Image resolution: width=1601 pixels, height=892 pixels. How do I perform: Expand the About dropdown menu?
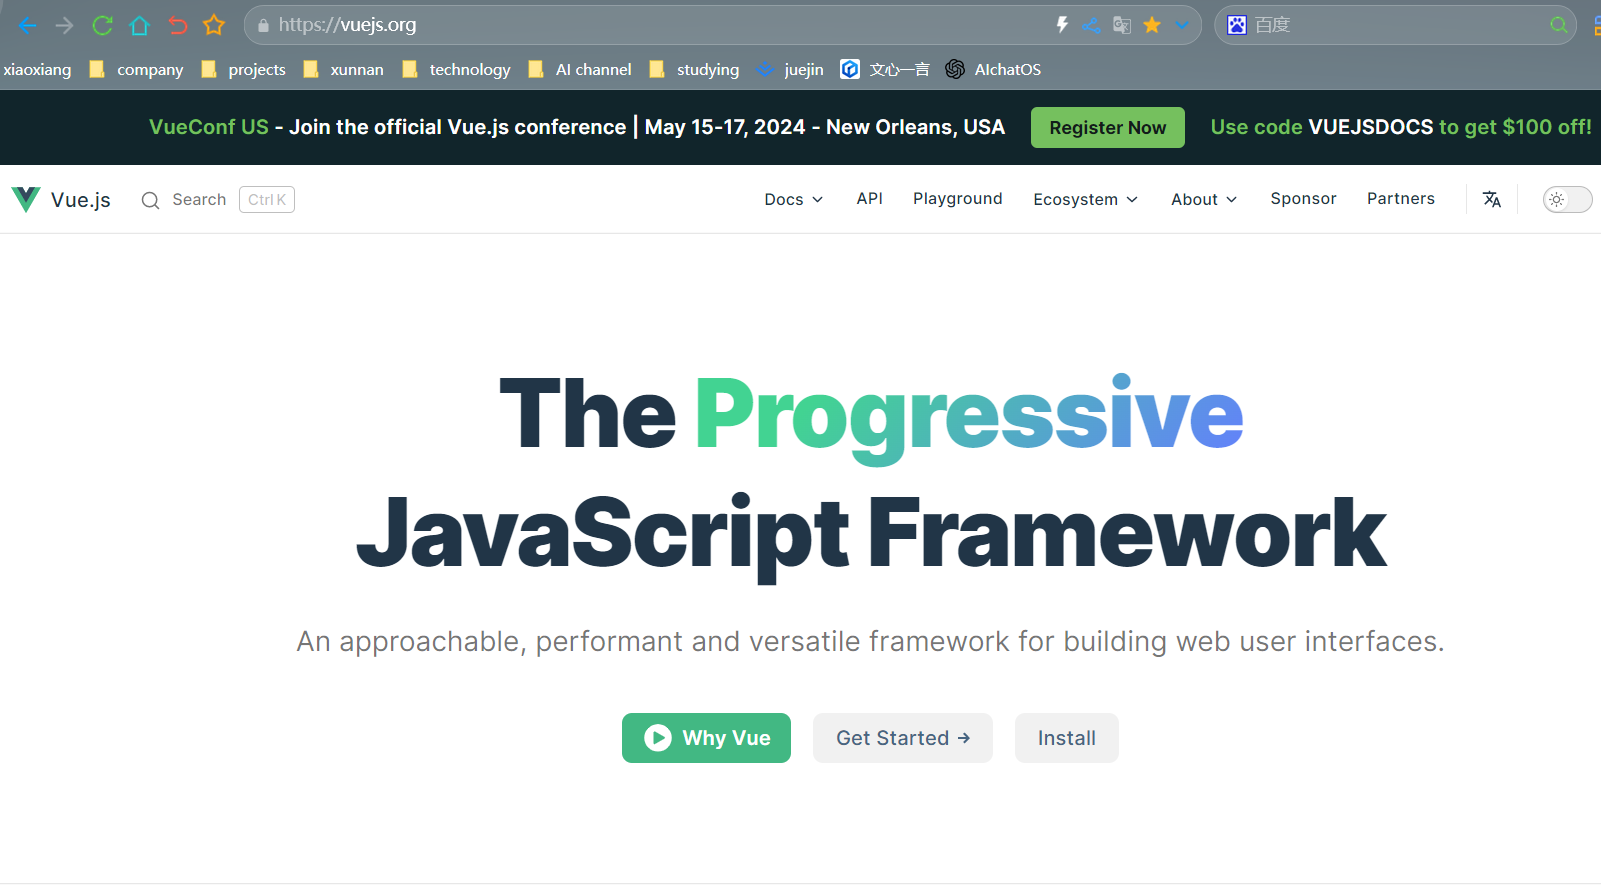(x=1204, y=199)
